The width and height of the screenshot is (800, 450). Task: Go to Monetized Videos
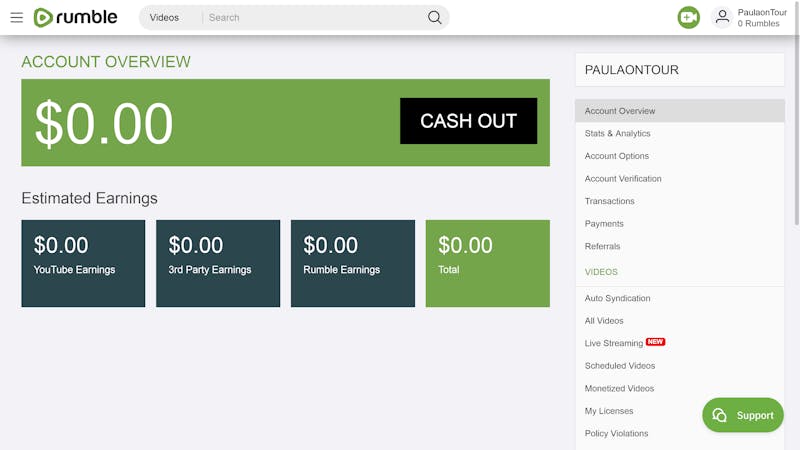pos(619,388)
